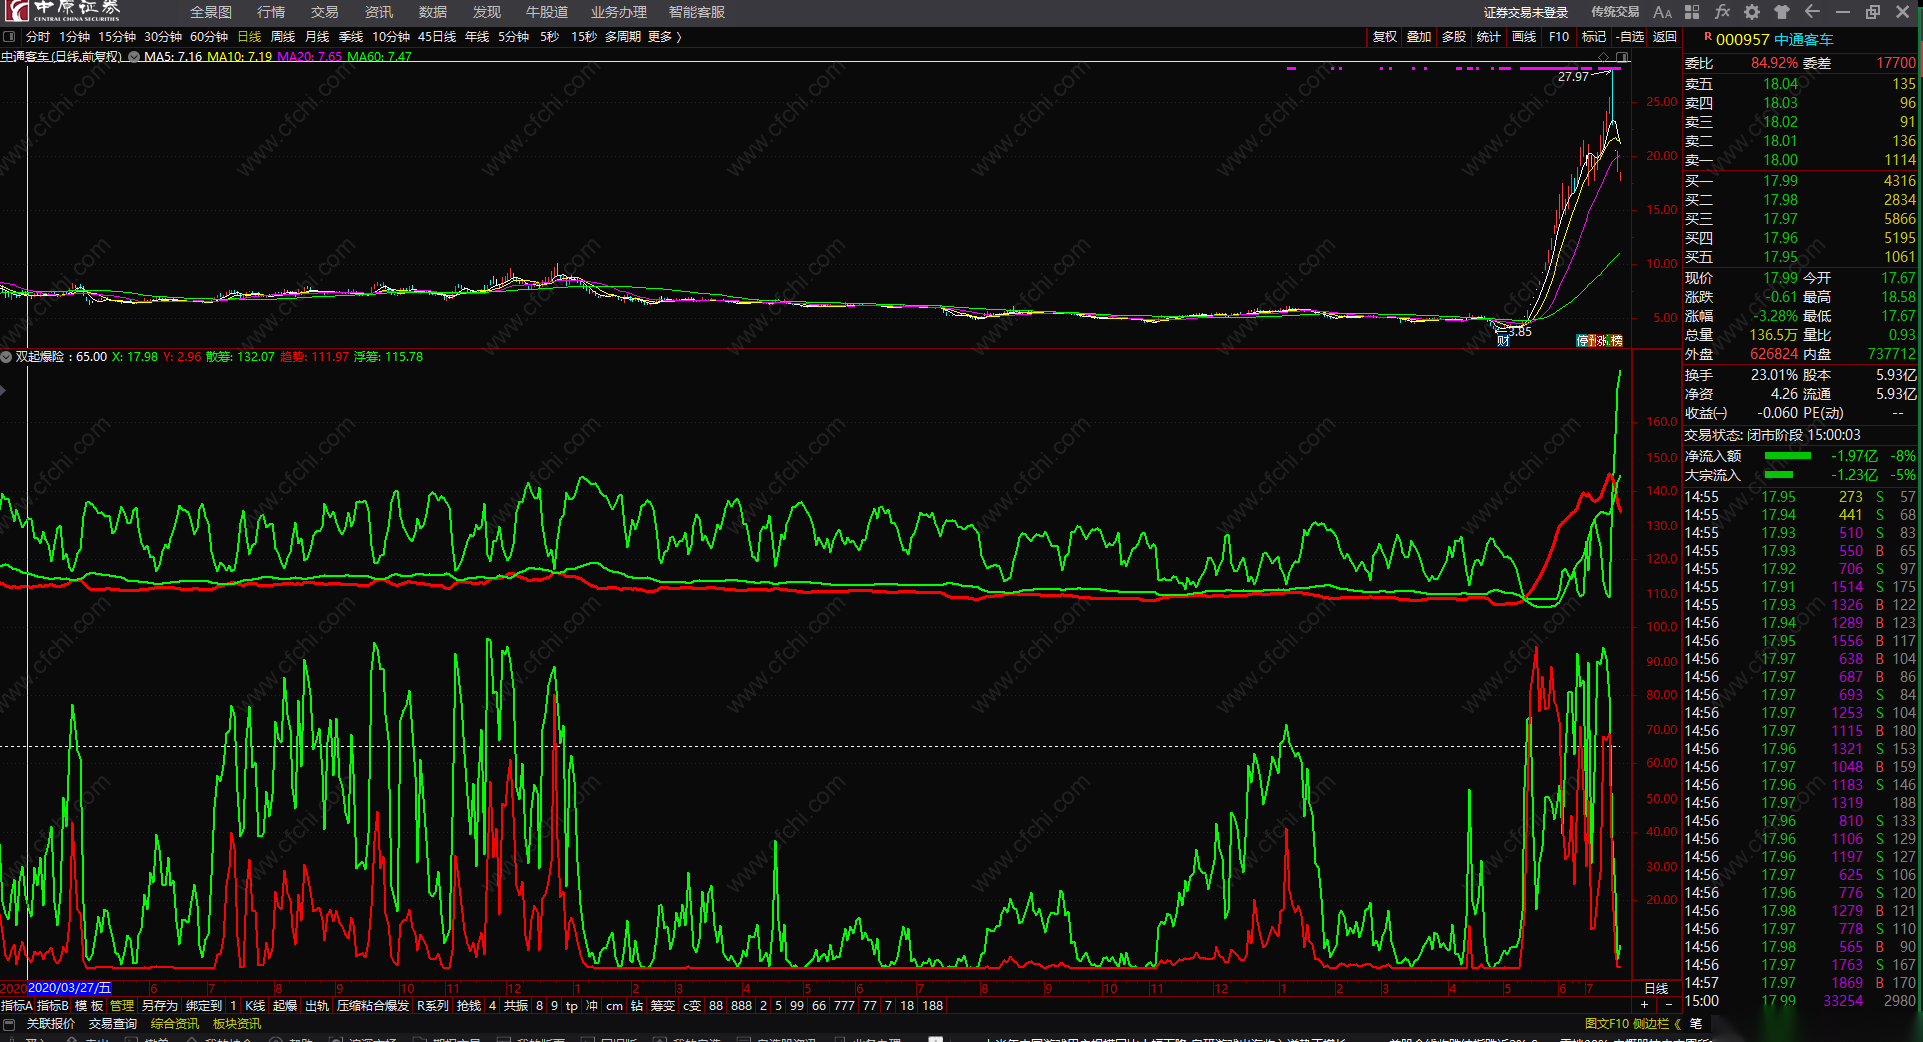Screen dimensions: 1923x1042
Task: Select the 日线 daily period tab
Action: (249, 37)
